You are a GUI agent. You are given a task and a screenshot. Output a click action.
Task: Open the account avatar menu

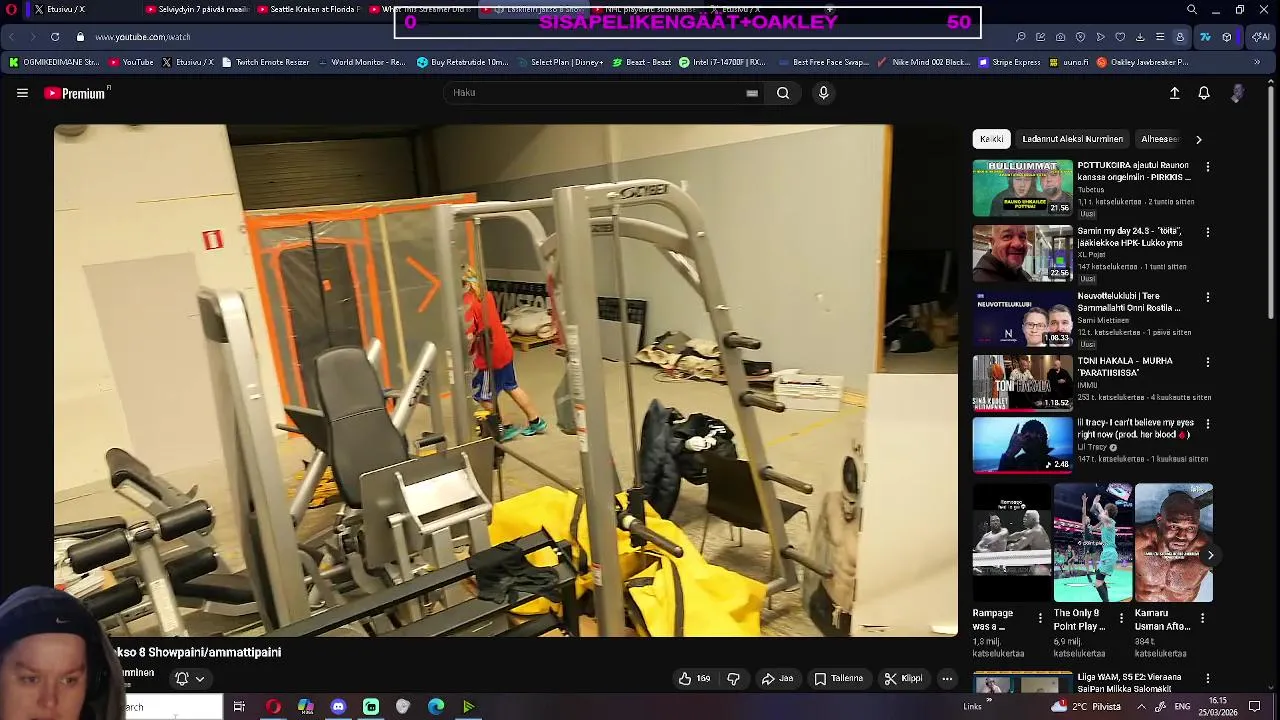pos(1237,93)
